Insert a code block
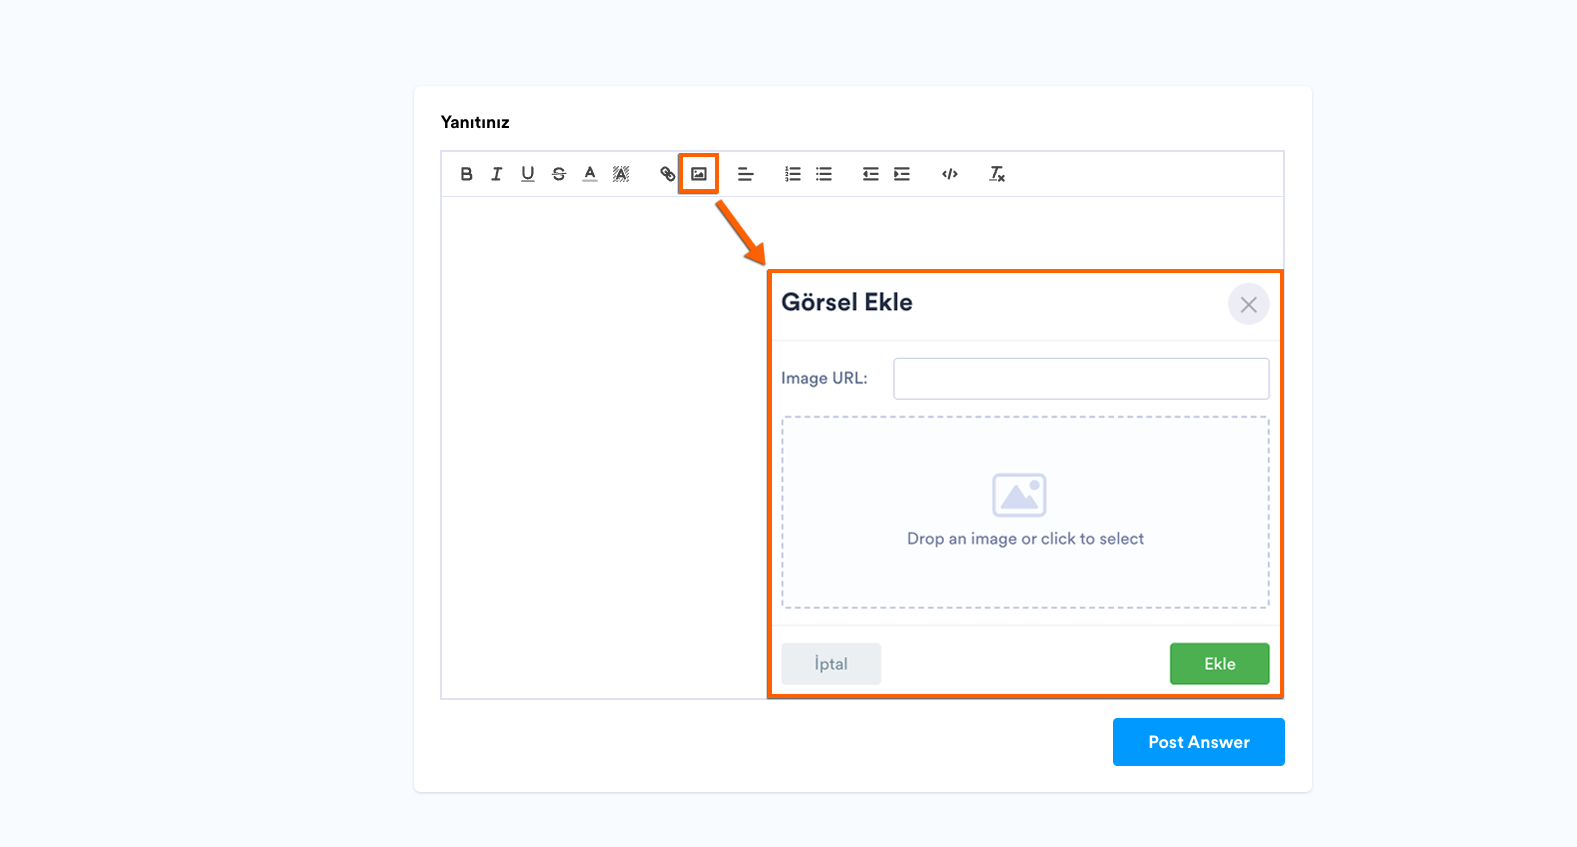1577x847 pixels. (x=949, y=174)
